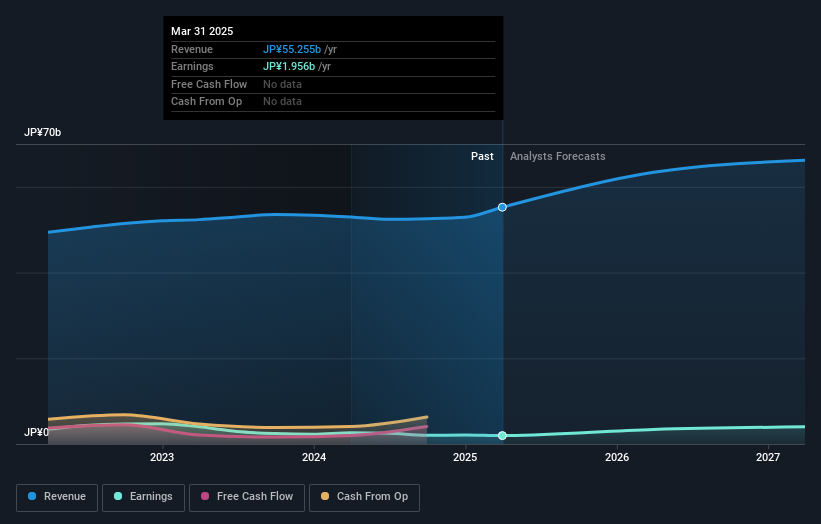The image size is (821, 524).
Task: Click the pink Free Cash Flow legend dot
Action: pyautogui.click(x=205, y=496)
